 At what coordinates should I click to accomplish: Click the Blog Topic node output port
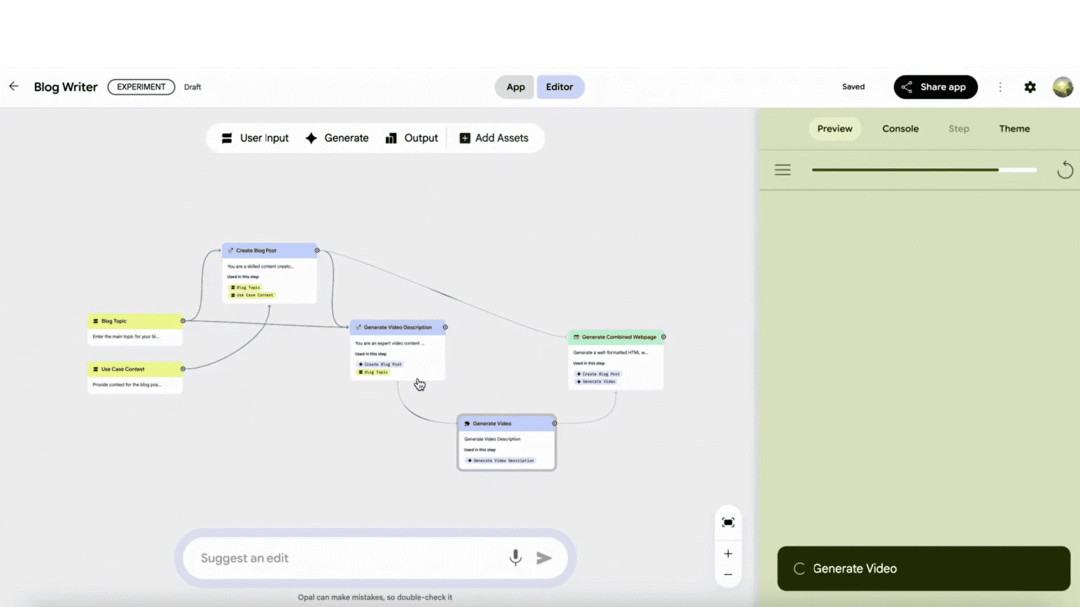point(183,320)
